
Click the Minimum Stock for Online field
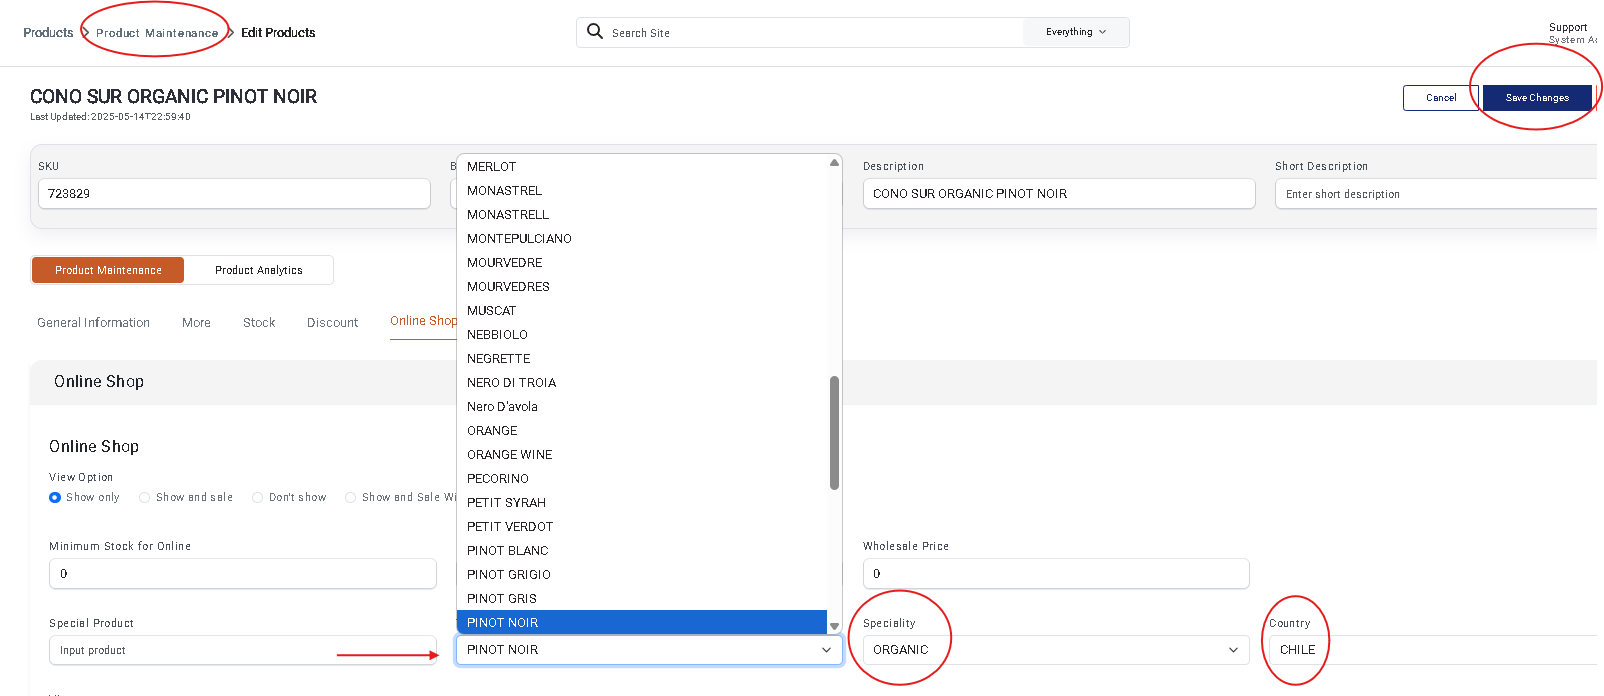coord(243,574)
